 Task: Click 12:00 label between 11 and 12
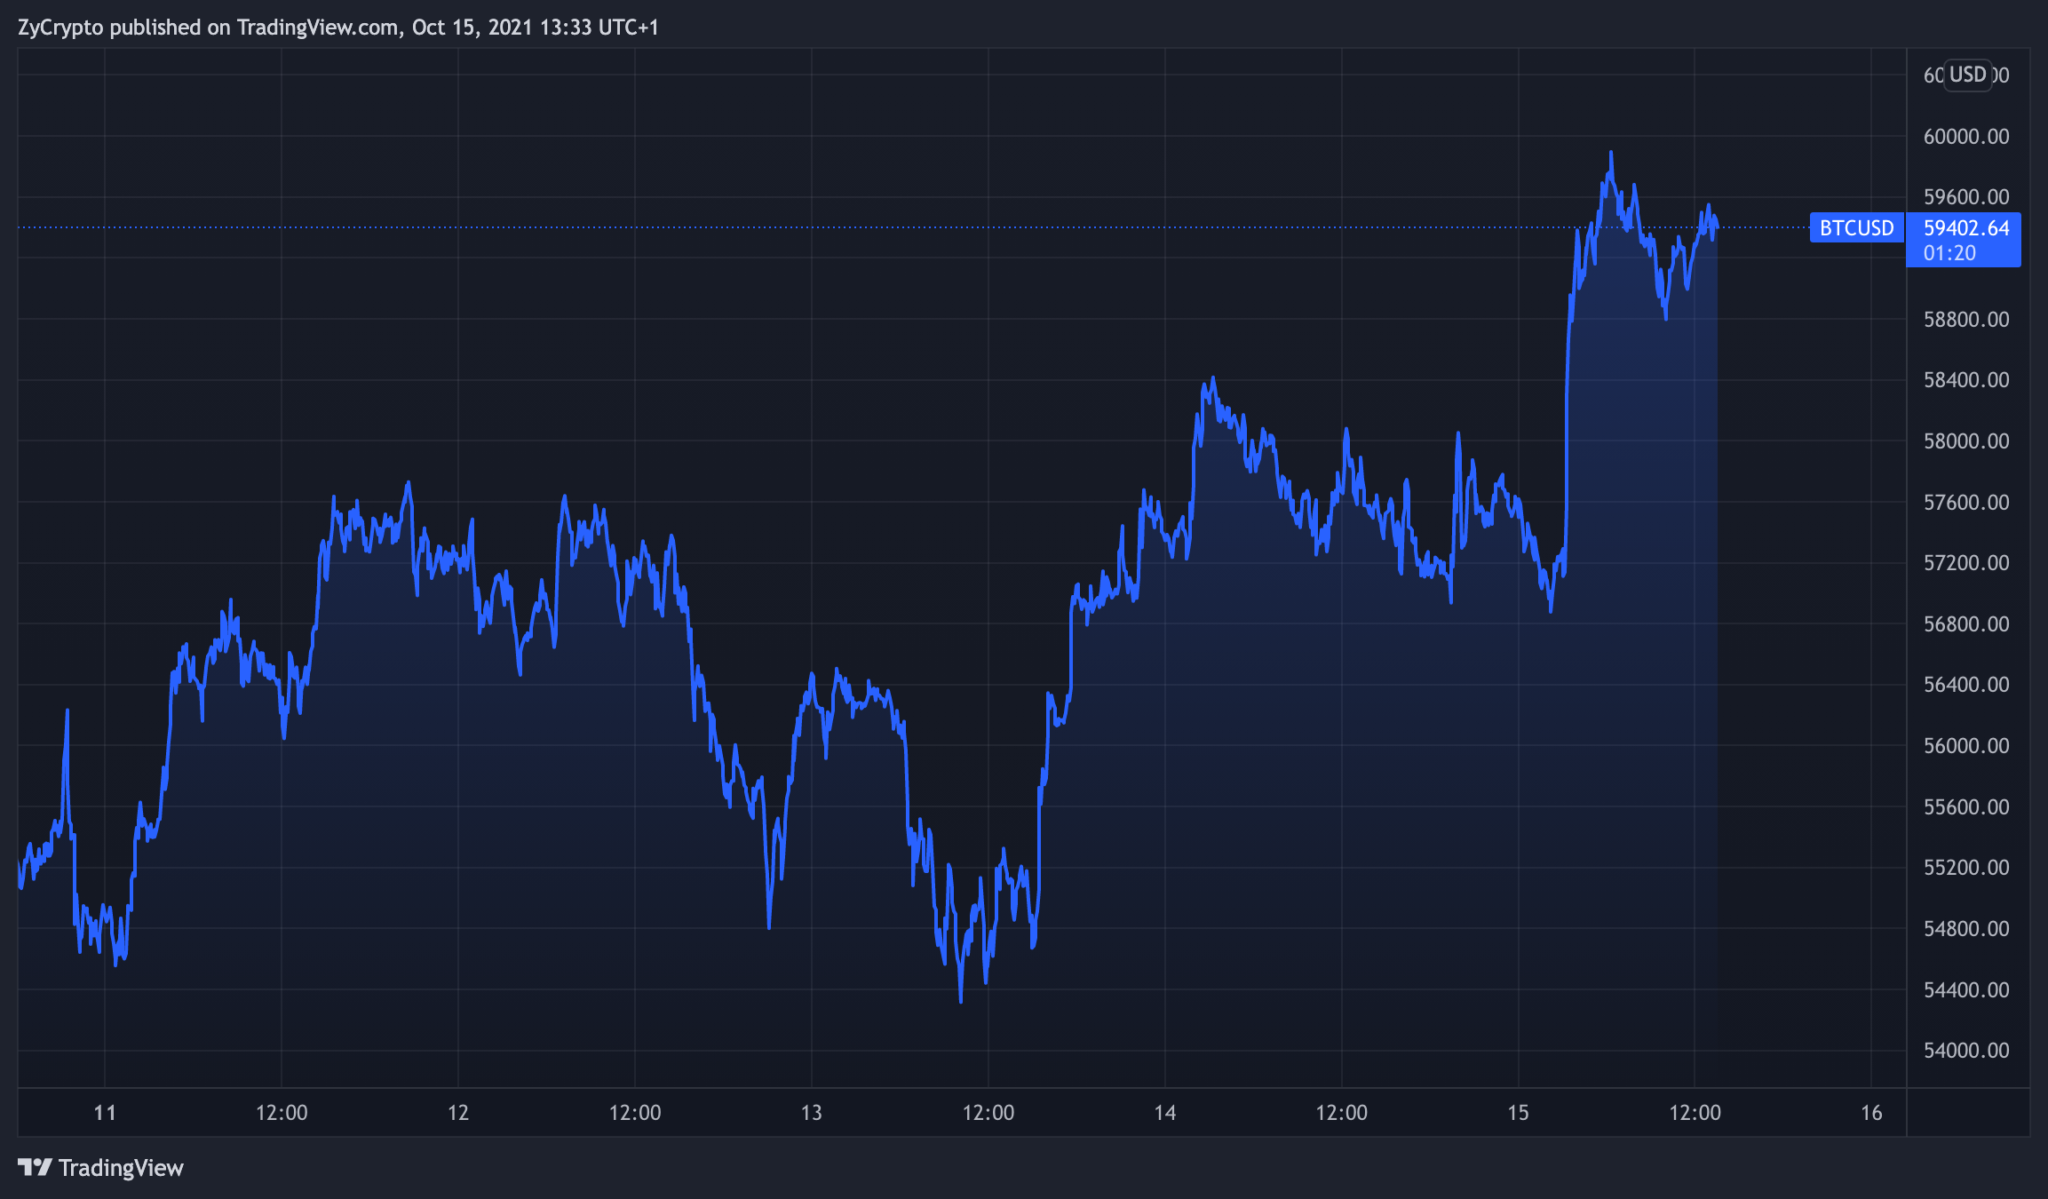(282, 1113)
